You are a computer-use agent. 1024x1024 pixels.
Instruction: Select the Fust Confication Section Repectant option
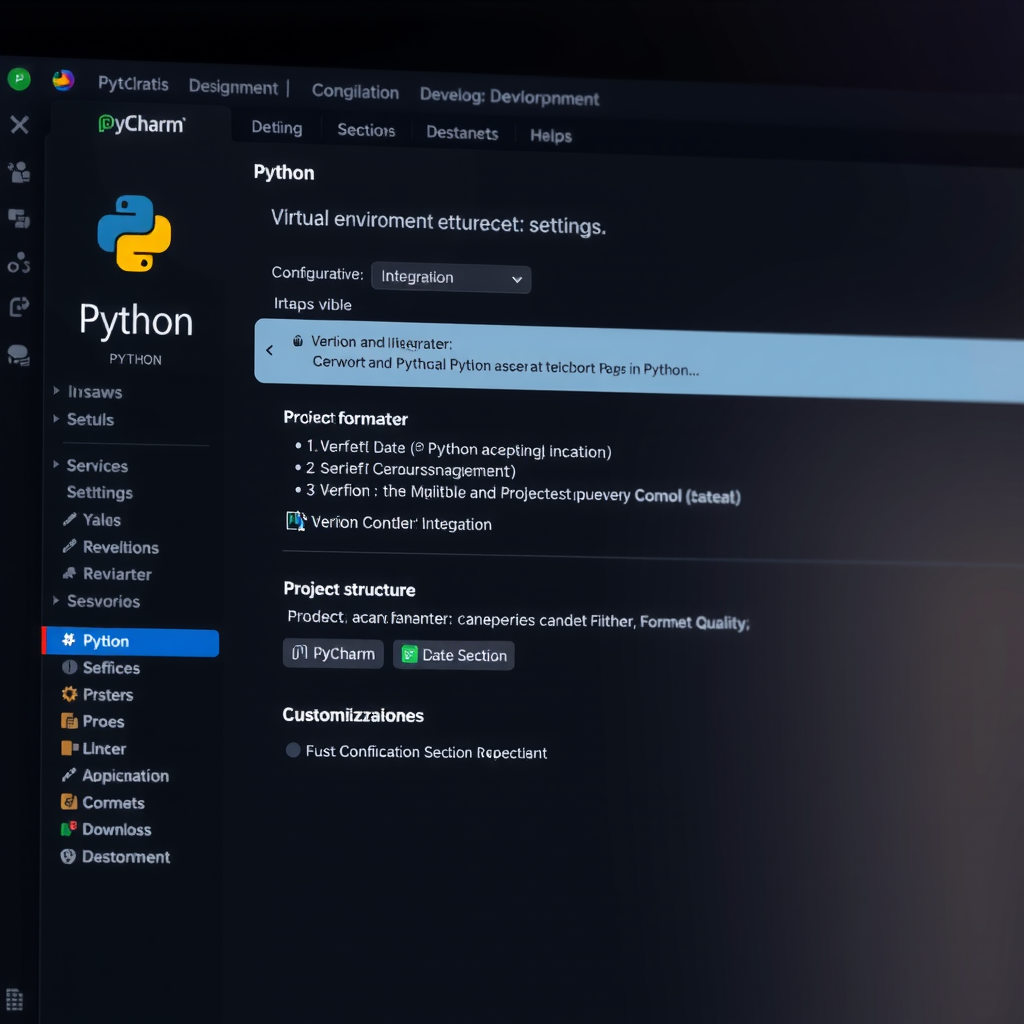[291, 750]
